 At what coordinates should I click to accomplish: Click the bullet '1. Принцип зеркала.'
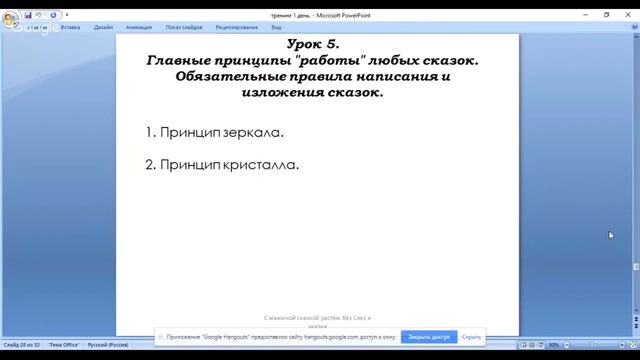tap(214, 132)
